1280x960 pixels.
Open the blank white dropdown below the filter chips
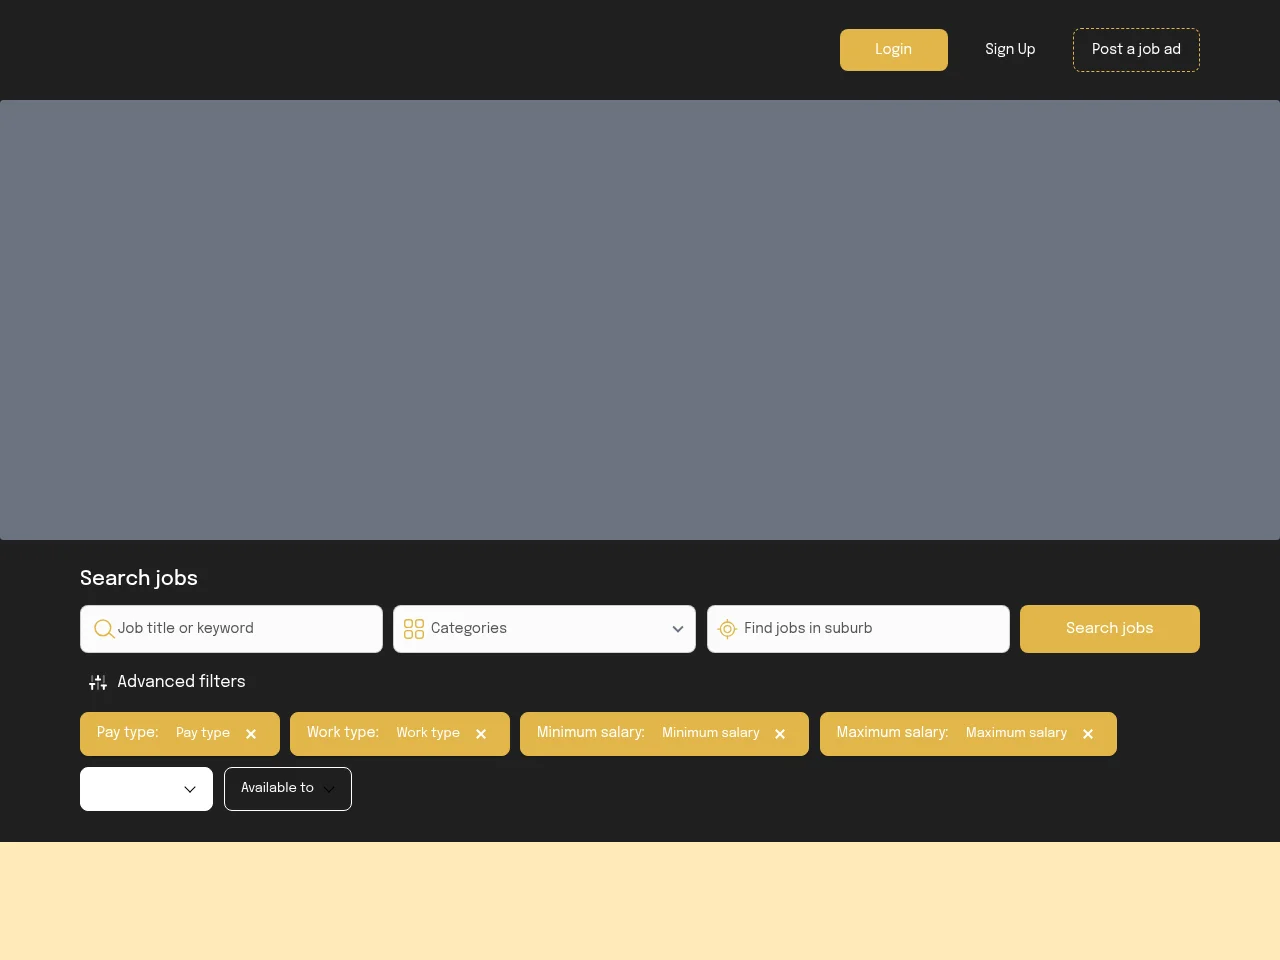click(146, 789)
